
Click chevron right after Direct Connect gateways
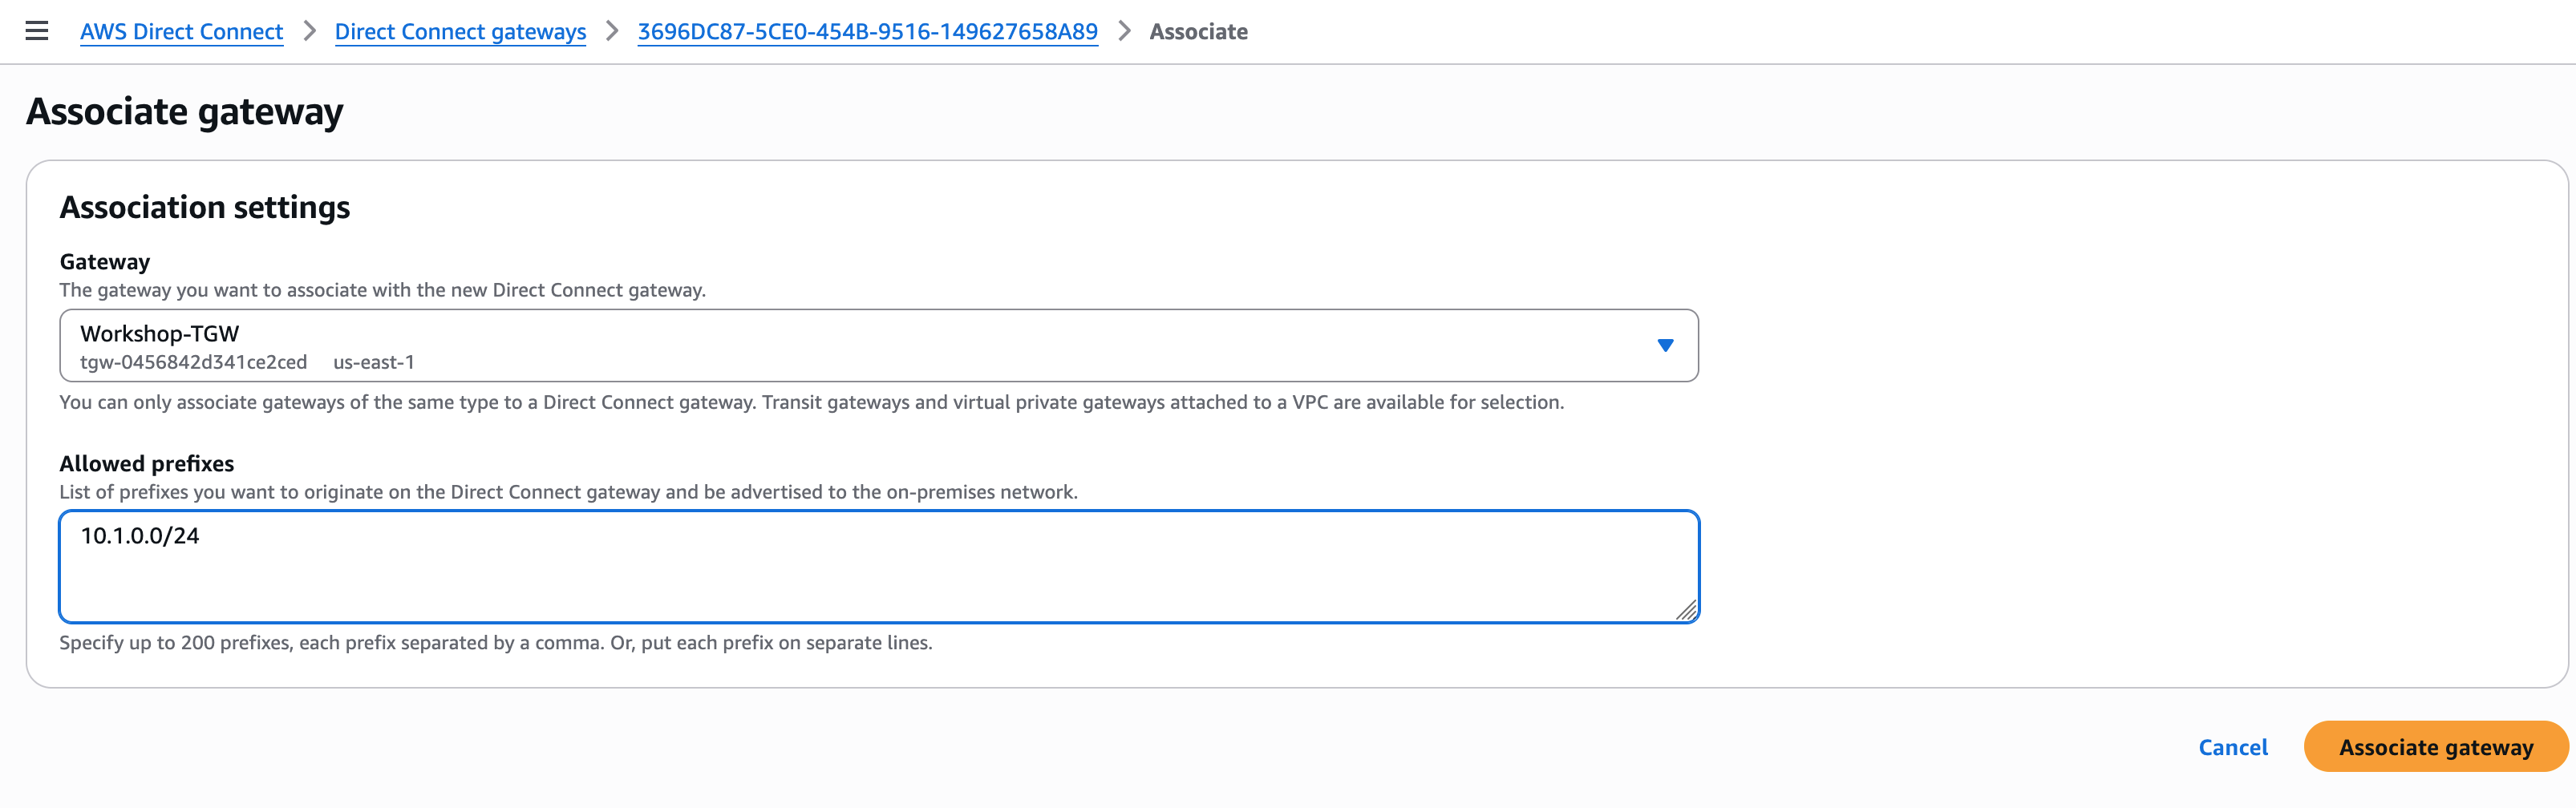pyautogui.click(x=612, y=32)
